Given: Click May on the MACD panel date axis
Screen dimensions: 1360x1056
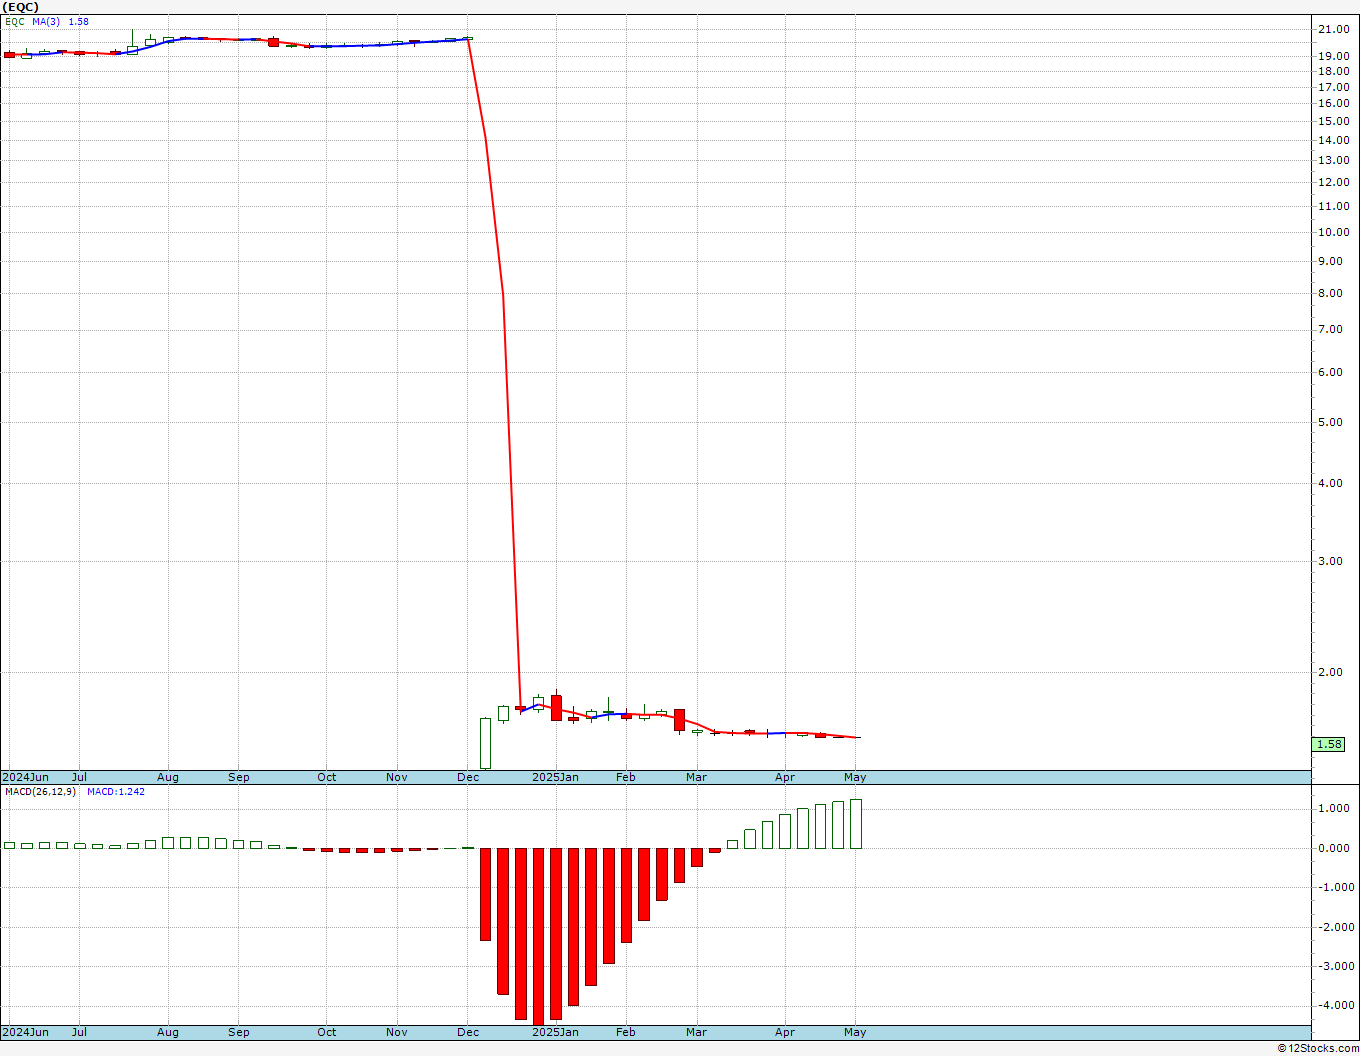Looking at the screenshot, I should pos(855,1032).
